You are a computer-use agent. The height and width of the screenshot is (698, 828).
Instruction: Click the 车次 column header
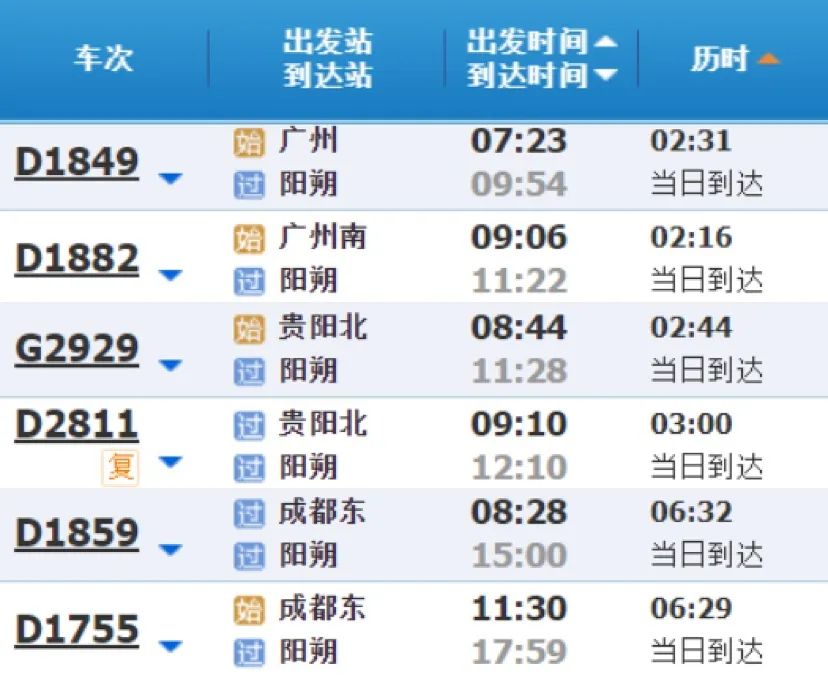[103, 58]
